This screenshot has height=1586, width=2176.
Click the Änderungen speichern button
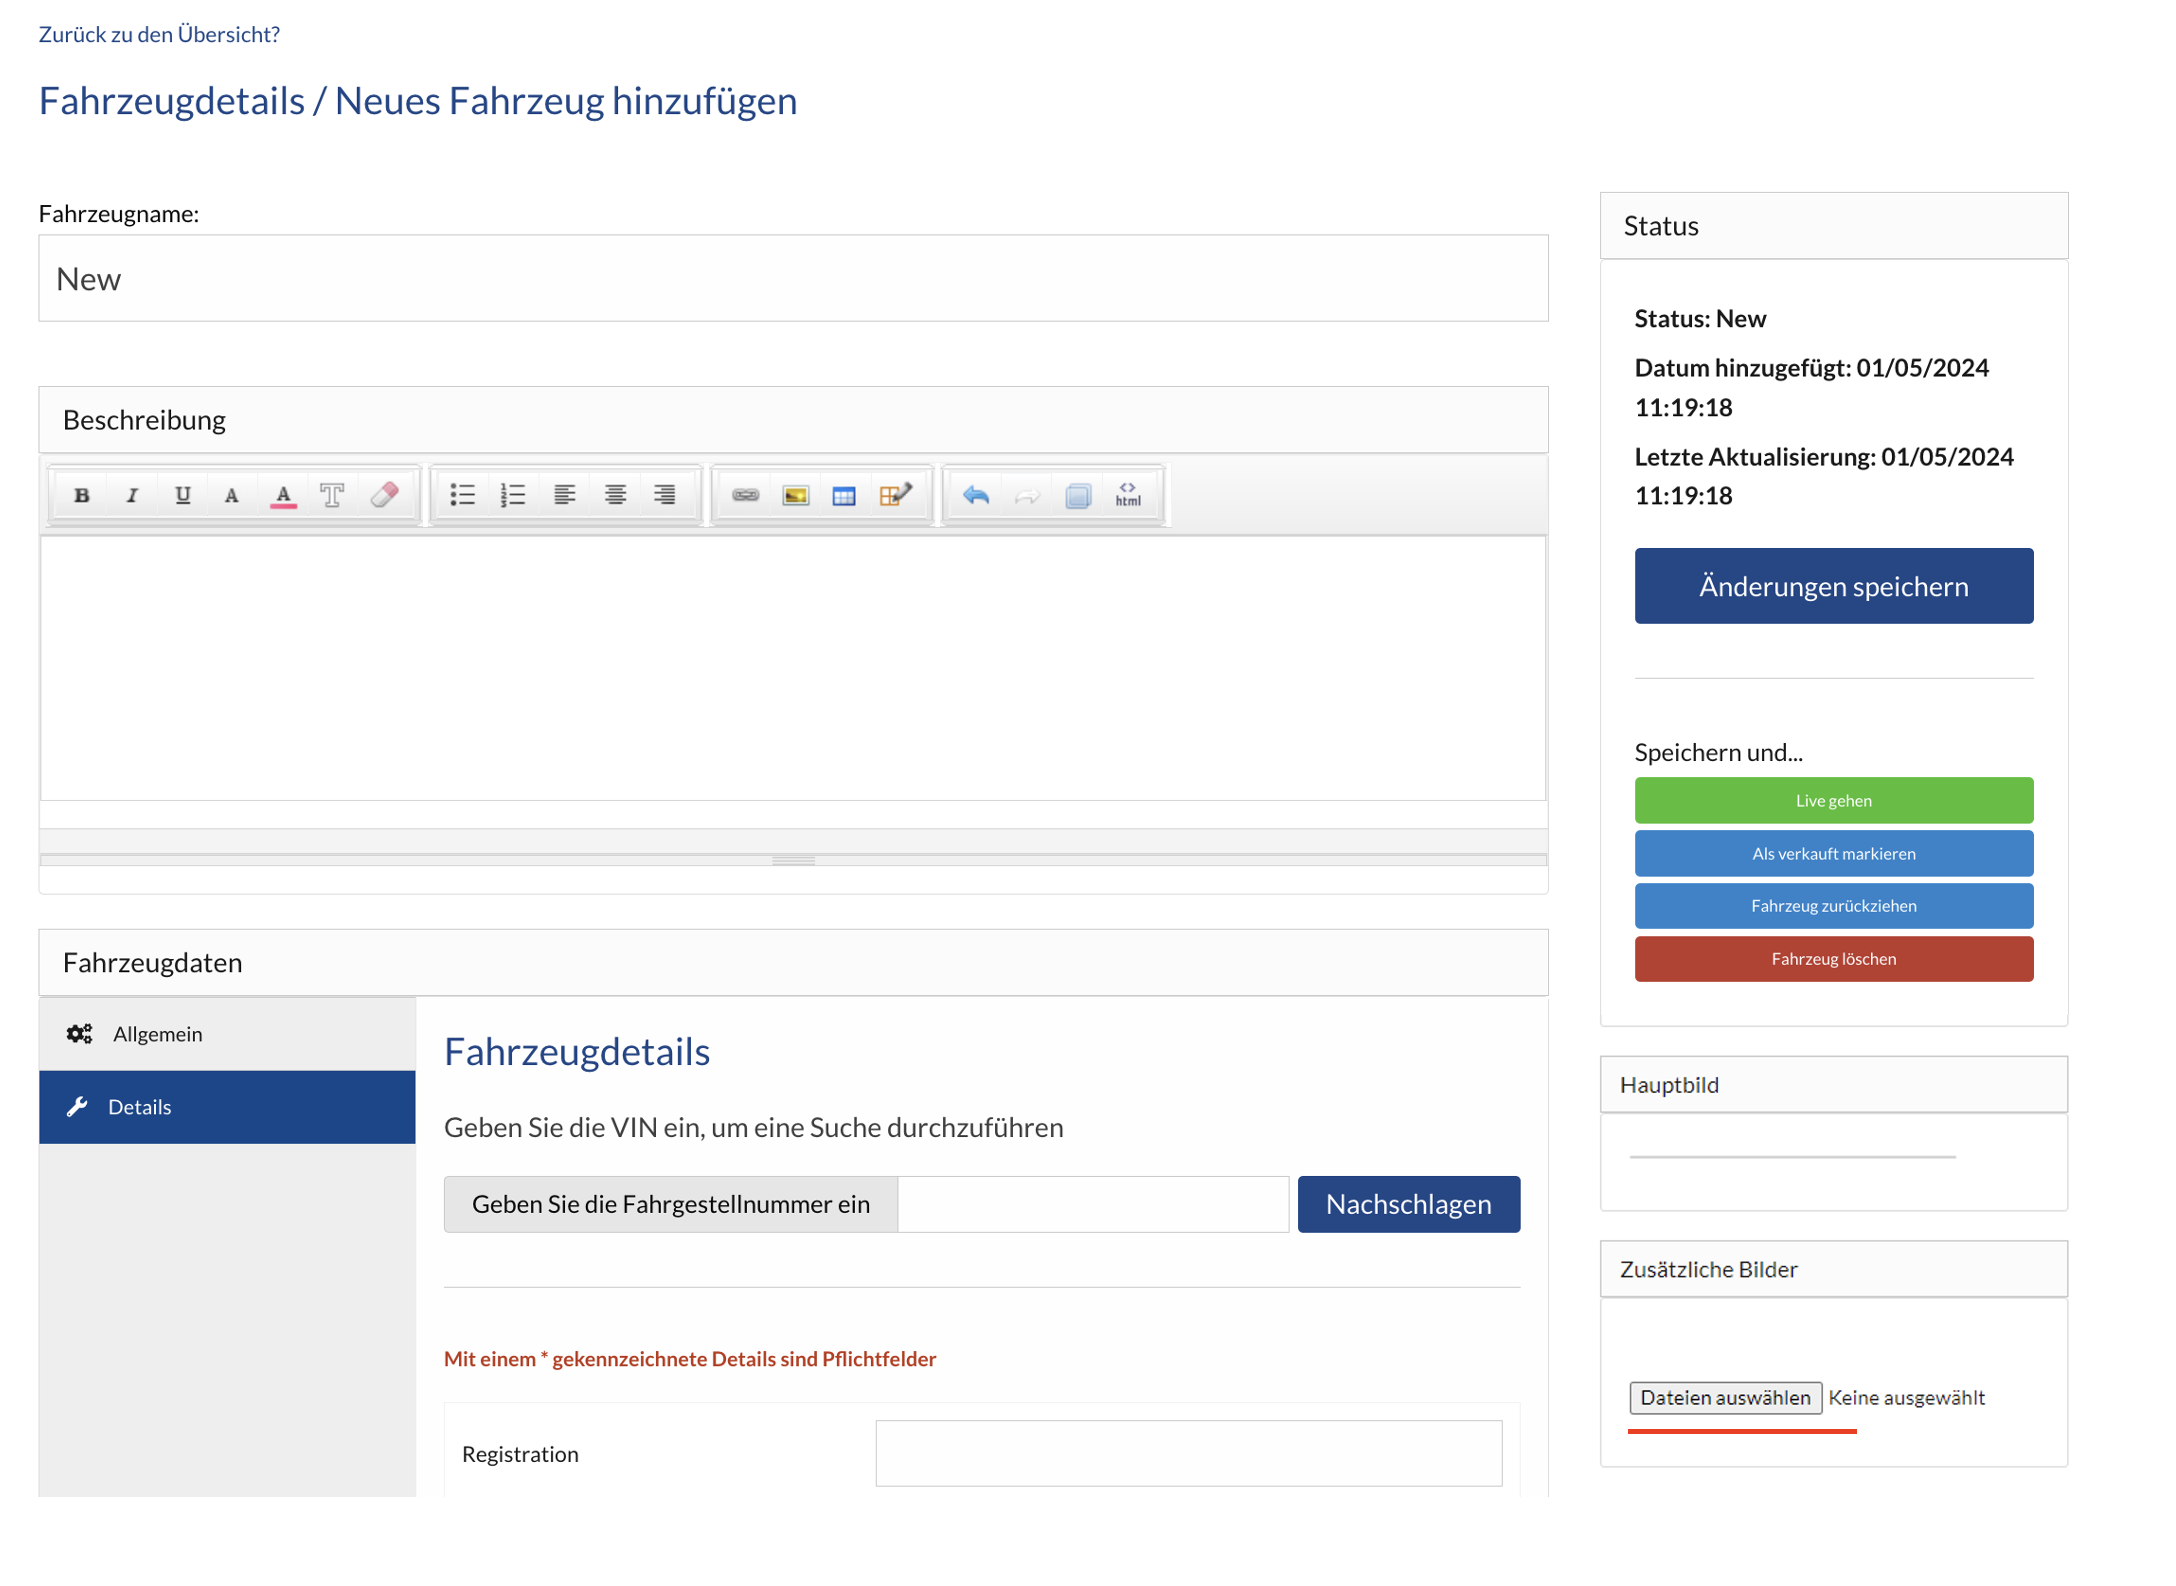pyautogui.click(x=1832, y=586)
